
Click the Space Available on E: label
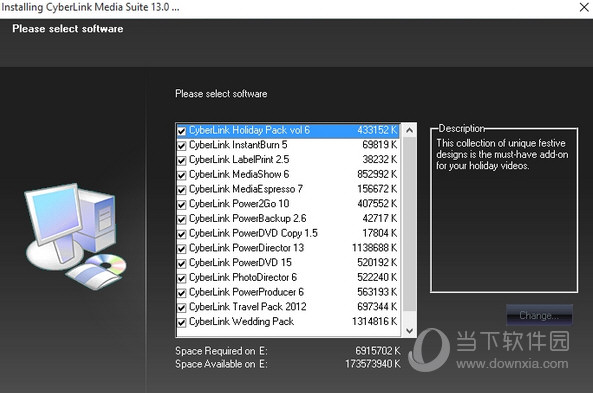point(221,364)
